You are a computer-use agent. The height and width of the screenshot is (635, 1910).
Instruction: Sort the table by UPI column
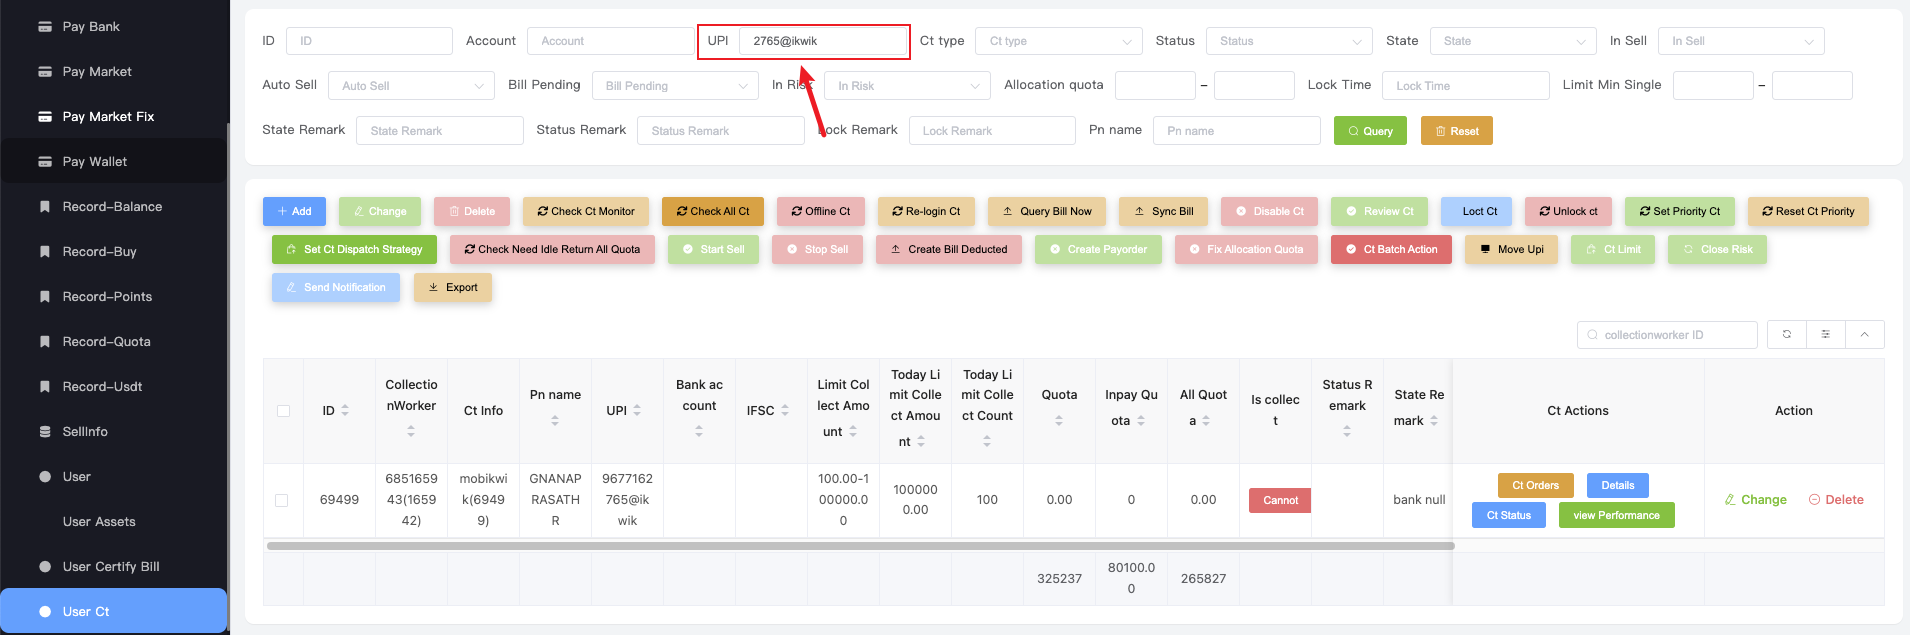coord(637,411)
